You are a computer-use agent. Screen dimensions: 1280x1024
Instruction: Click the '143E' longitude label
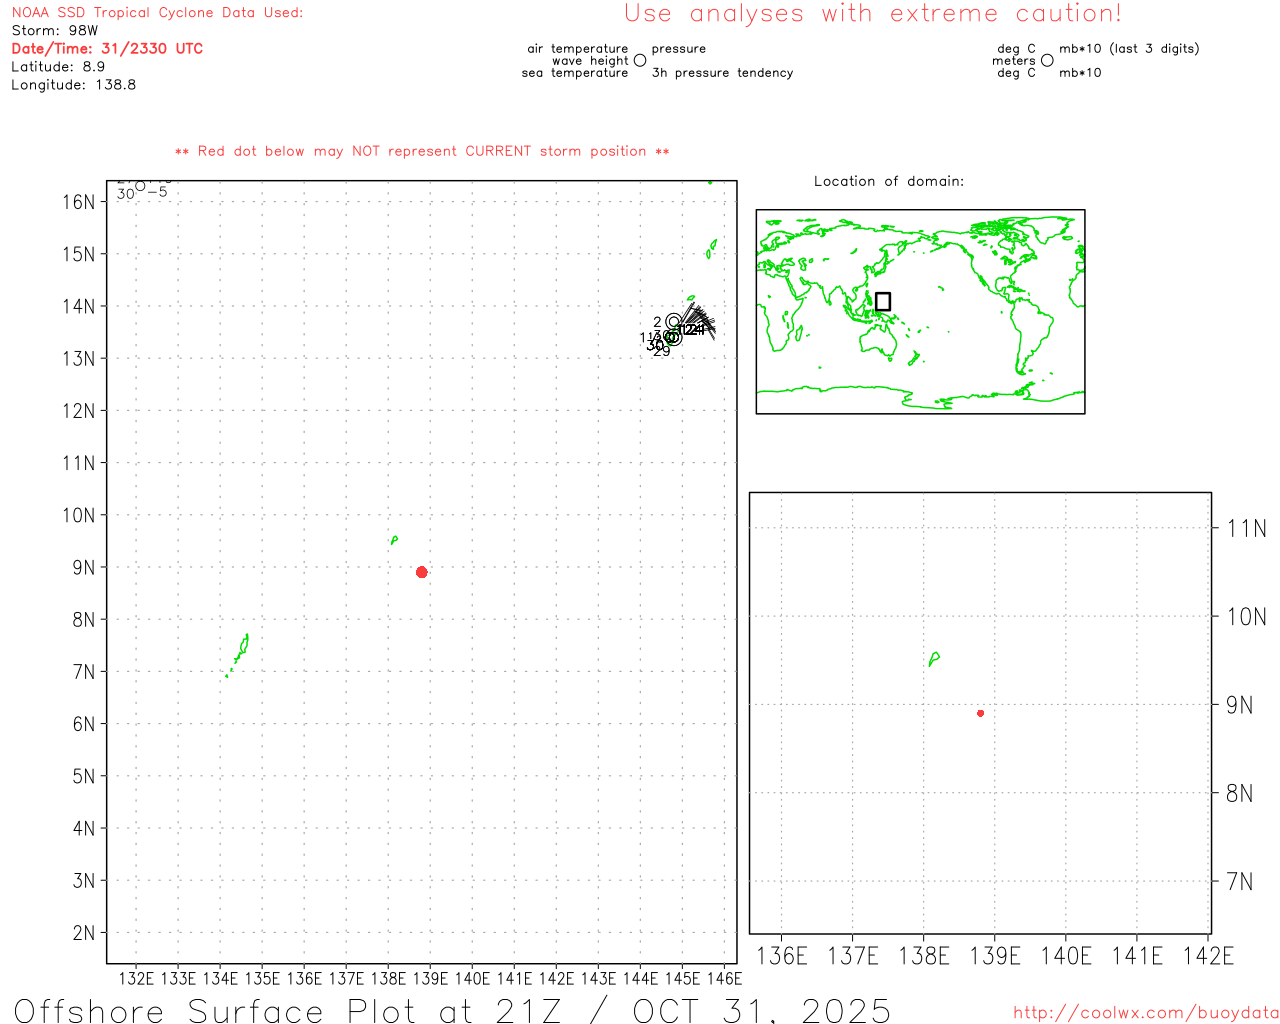(x=598, y=978)
